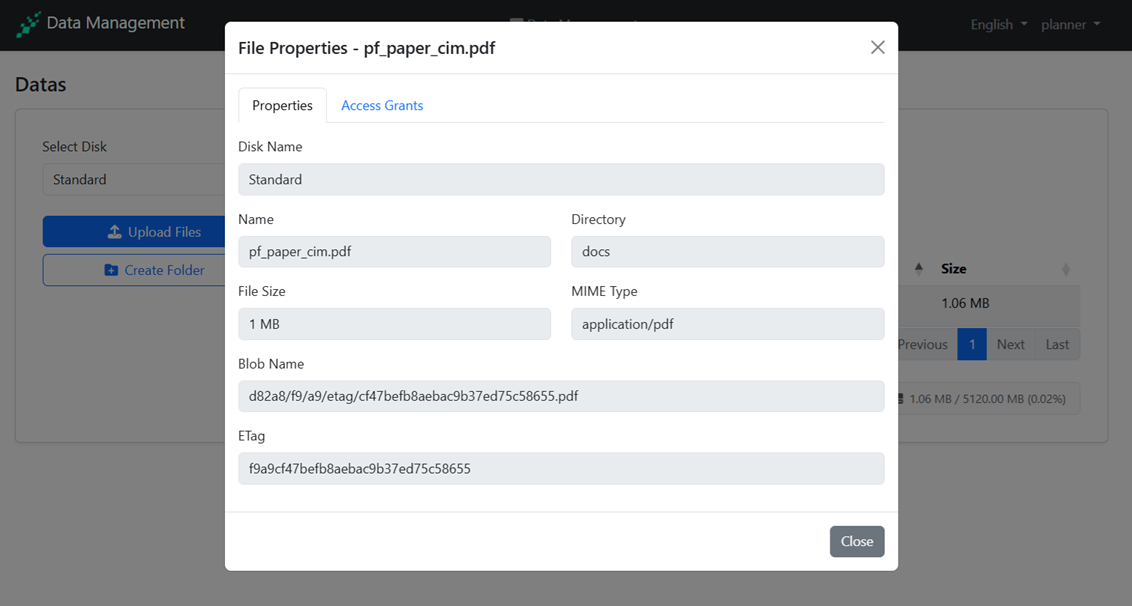Go to the Next page in pagination
This screenshot has height=606, width=1132.
point(1010,344)
